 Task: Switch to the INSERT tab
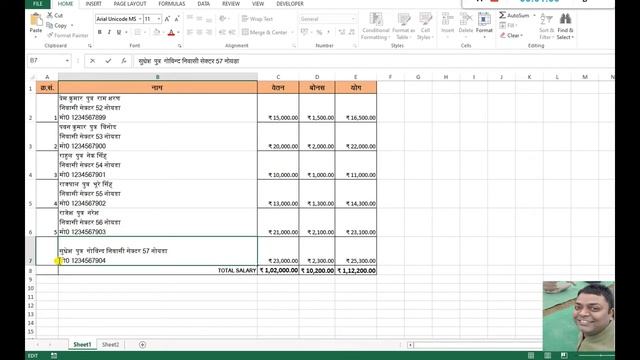pyautogui.click(x=93, y=4)
